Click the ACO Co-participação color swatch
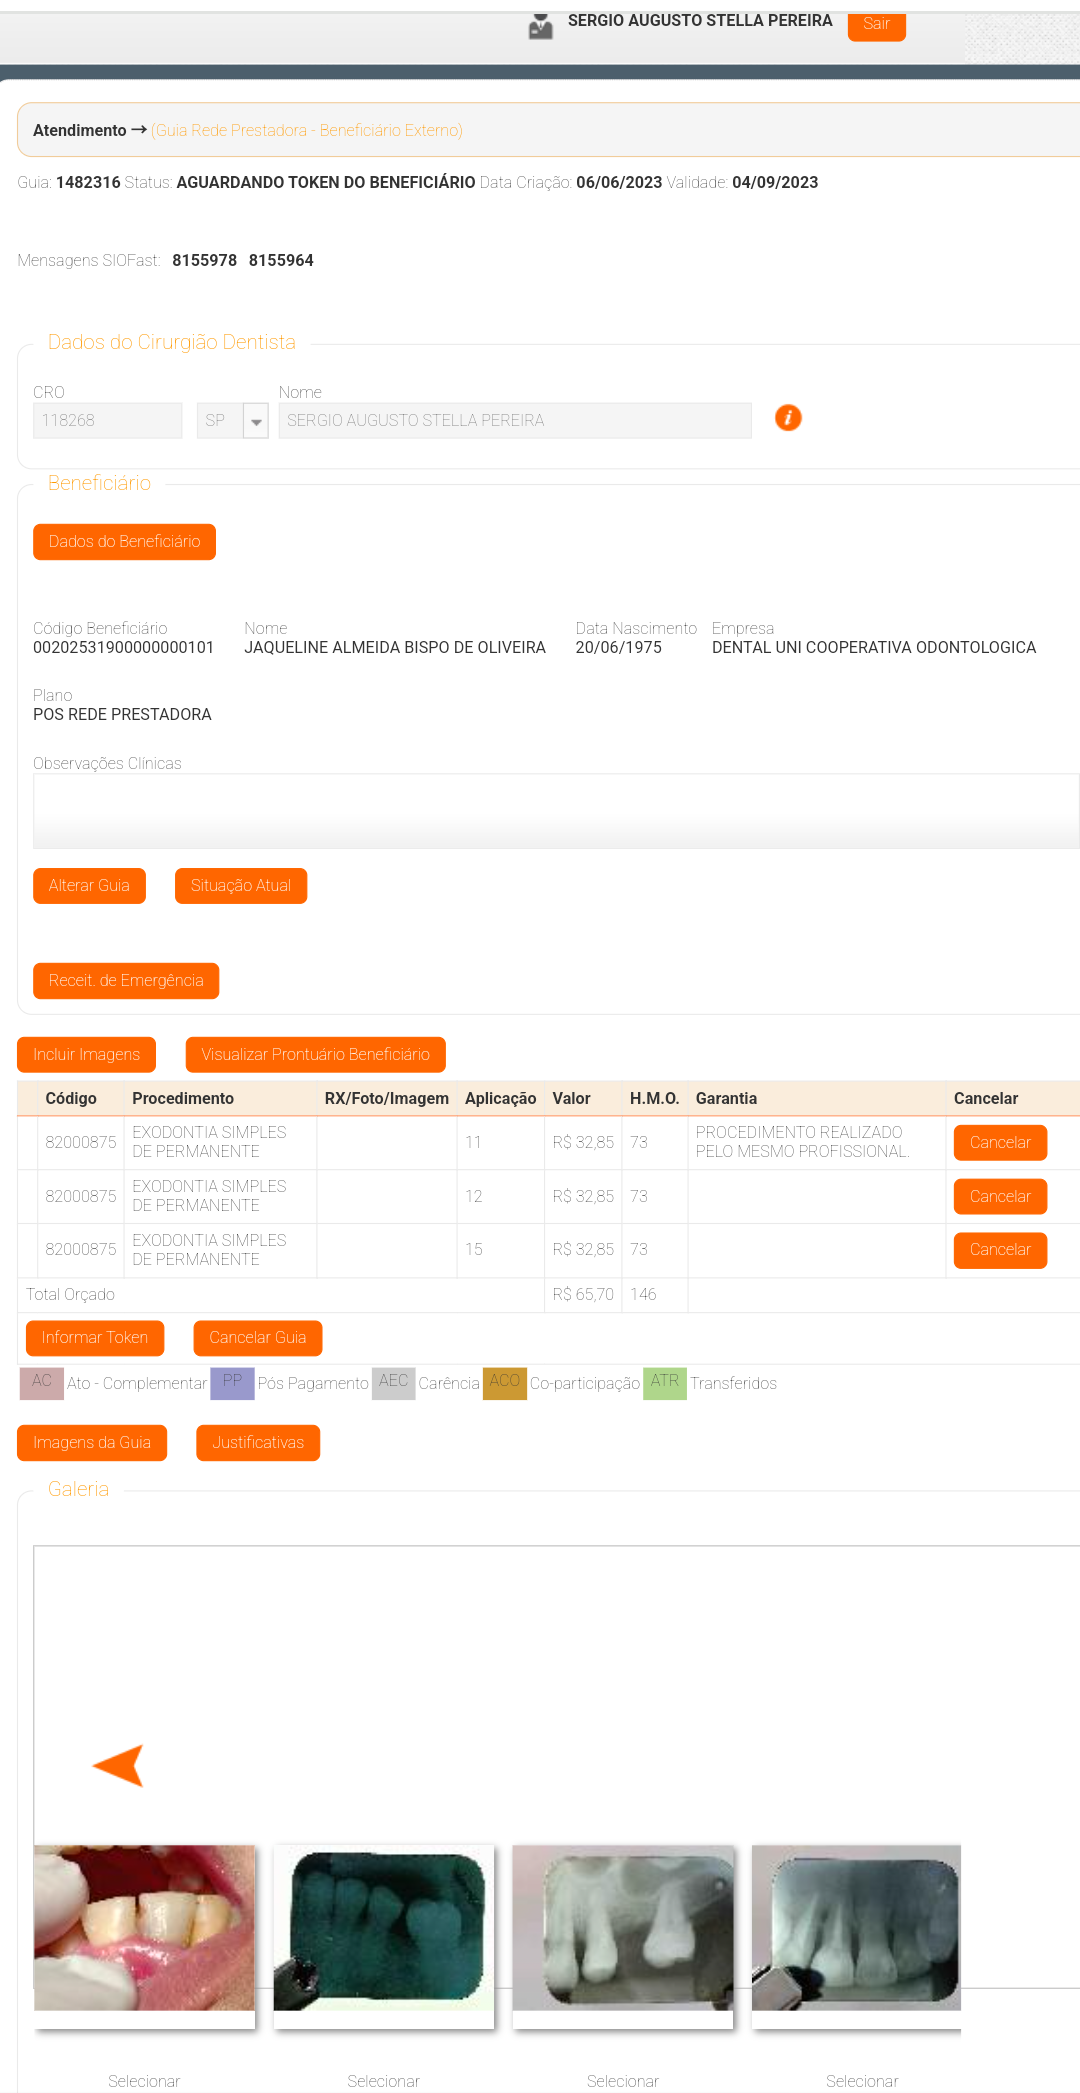 click(504, 1383)
